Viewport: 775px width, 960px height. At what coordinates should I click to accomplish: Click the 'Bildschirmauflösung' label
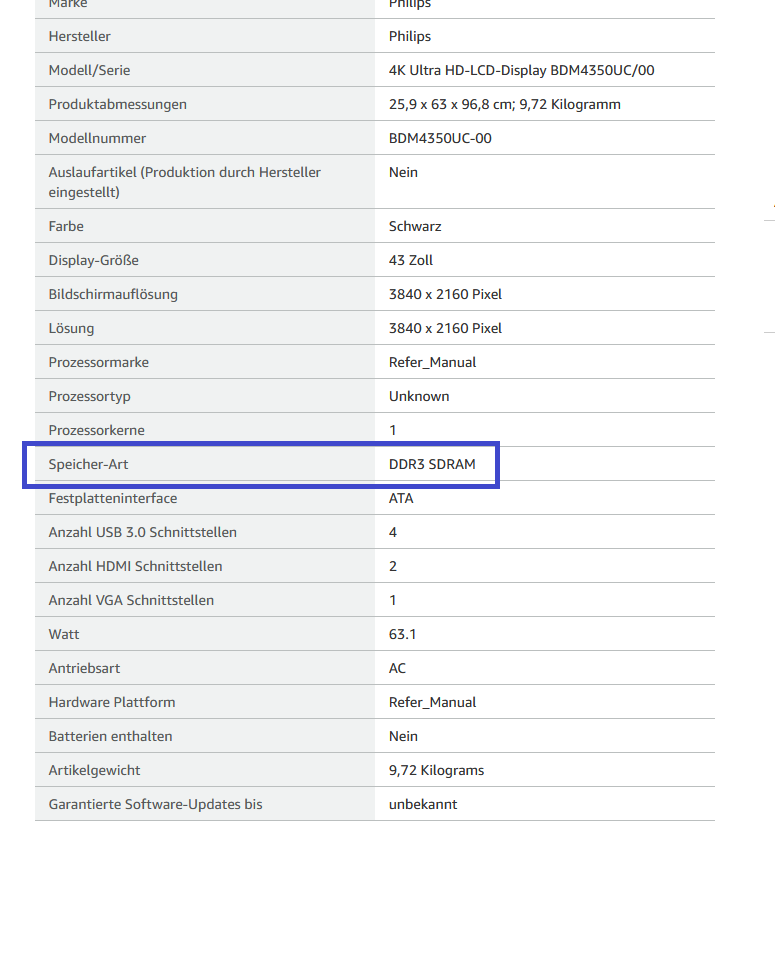[113, 294]
